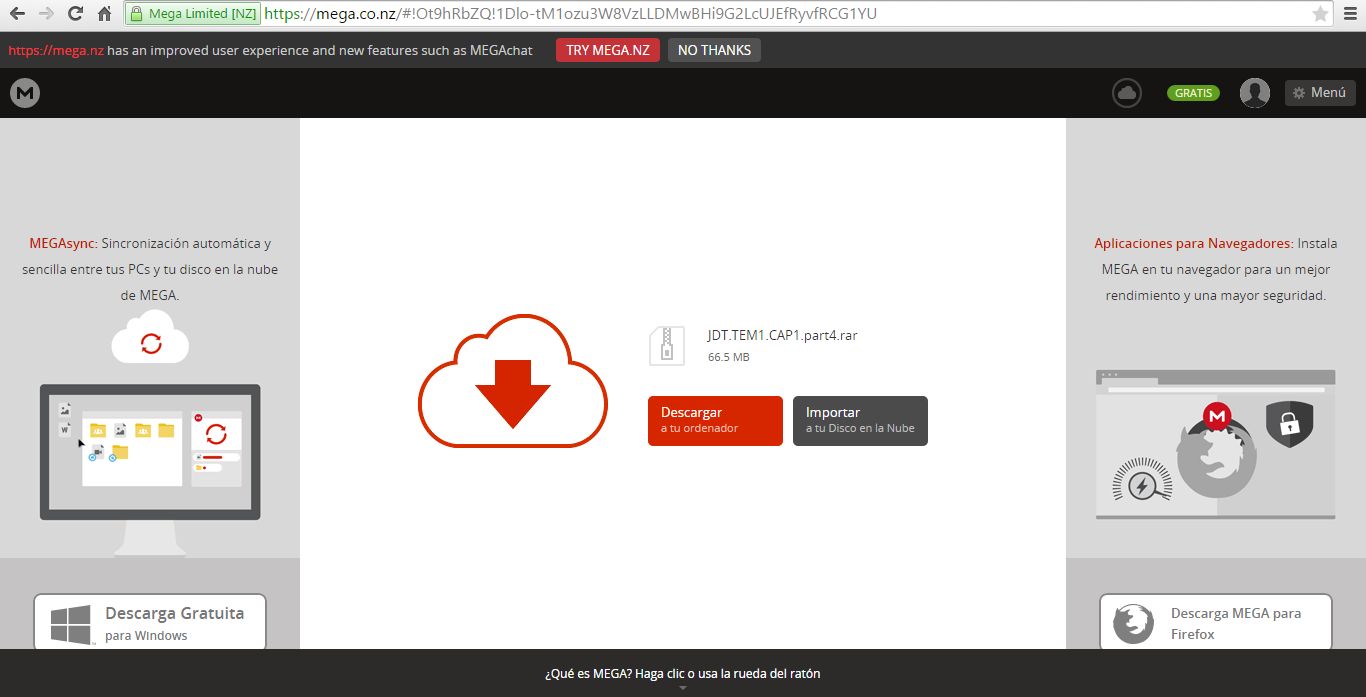Click the green GRATIS account badge
The image size is (1366, 697).
click(1193, 93)
